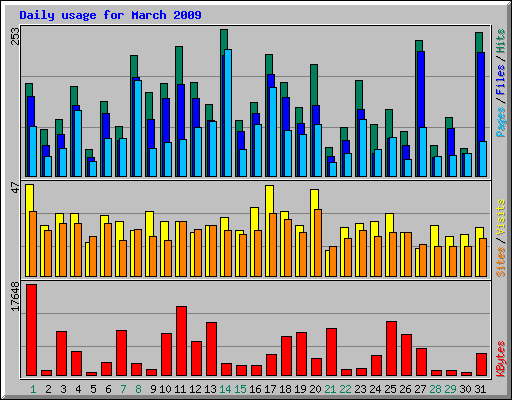Select day 17 on the date axis
This screenshot has width=512, height=400.
270,389
